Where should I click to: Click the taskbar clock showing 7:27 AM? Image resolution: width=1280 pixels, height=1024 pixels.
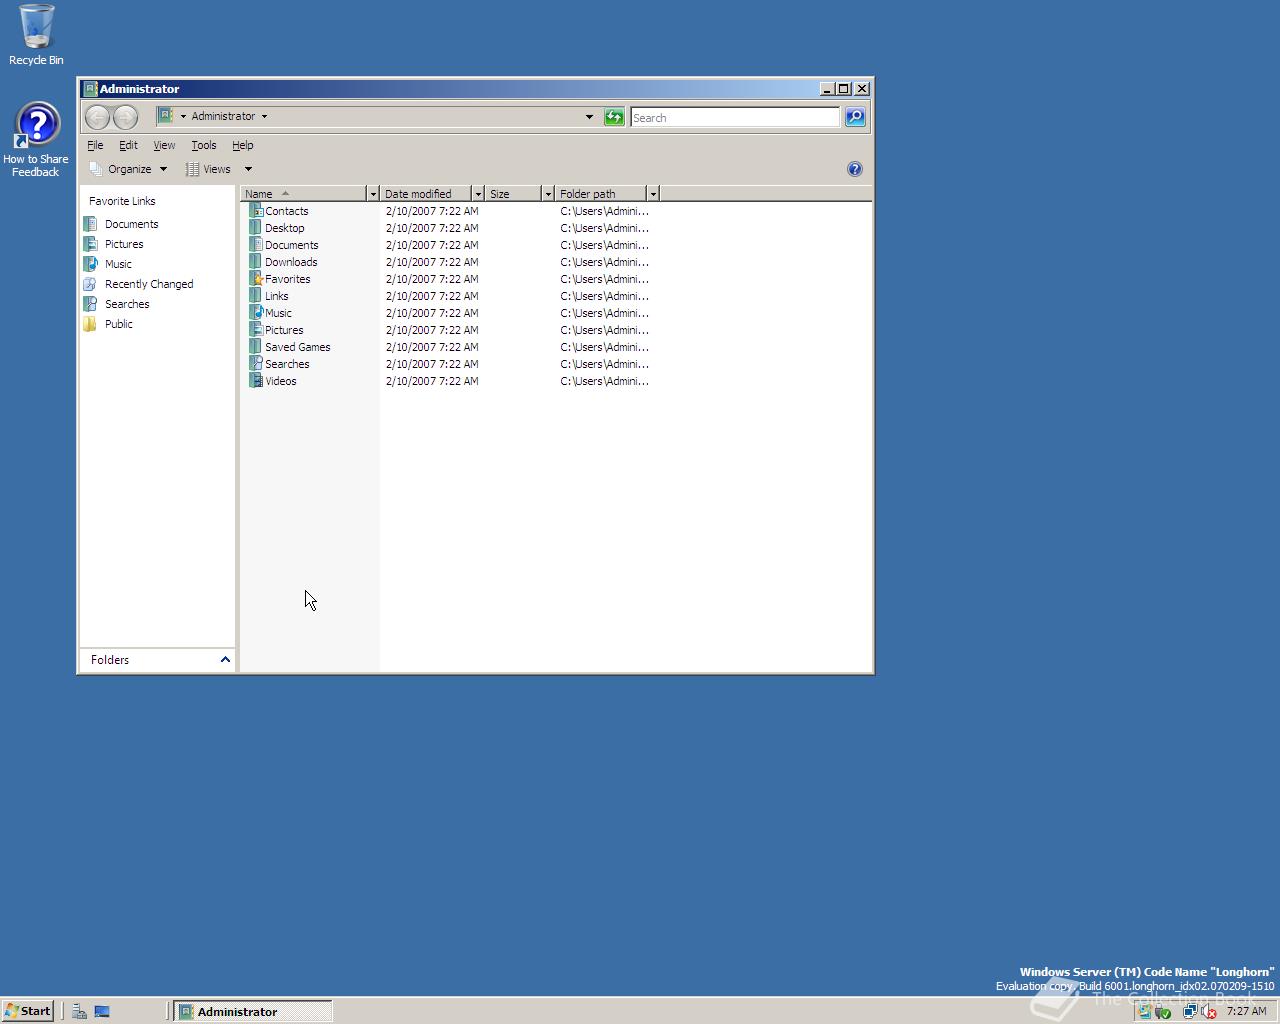click(x=1246, y=1011)
